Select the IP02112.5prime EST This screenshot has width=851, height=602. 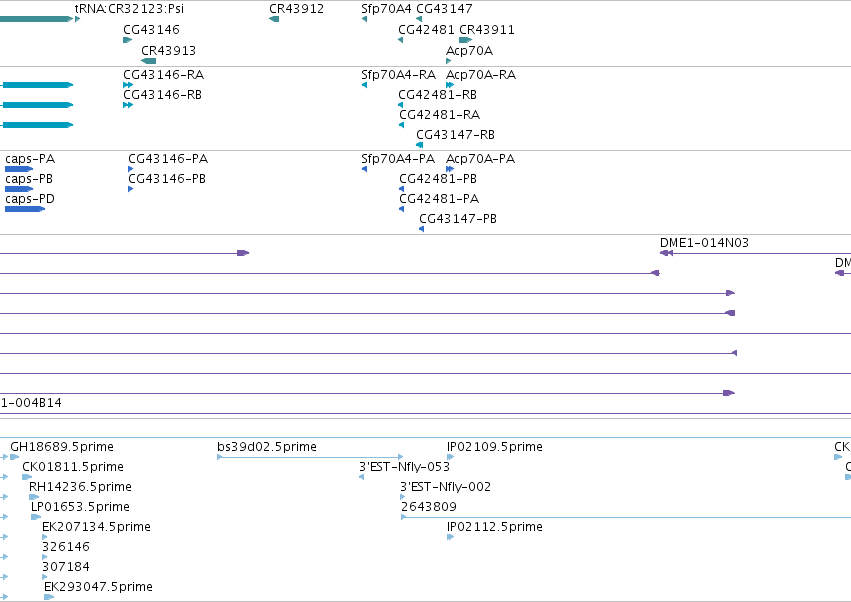click(494, 527)
